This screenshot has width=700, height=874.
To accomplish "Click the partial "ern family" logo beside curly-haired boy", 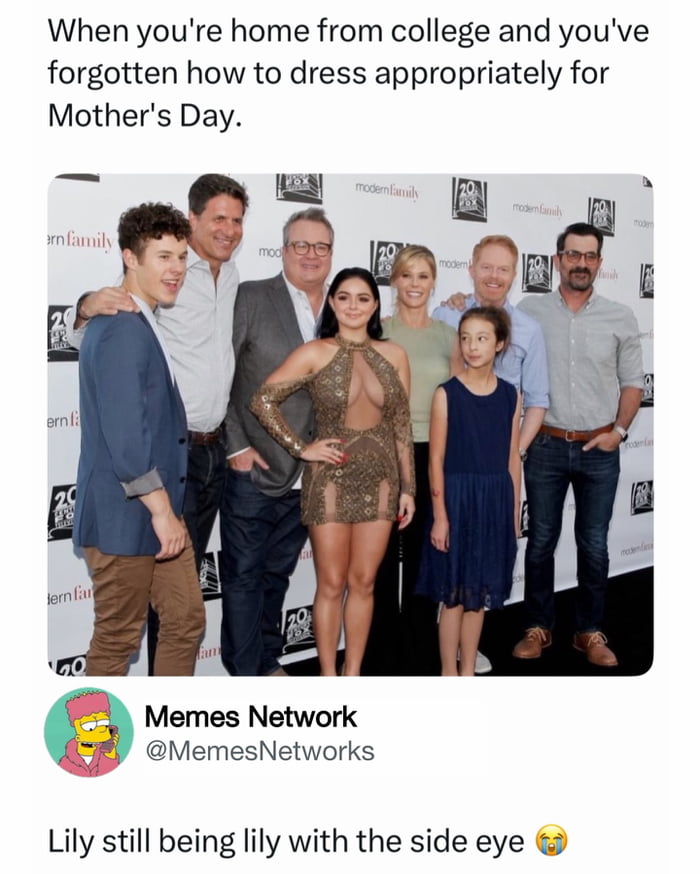I will coord(79,241).
